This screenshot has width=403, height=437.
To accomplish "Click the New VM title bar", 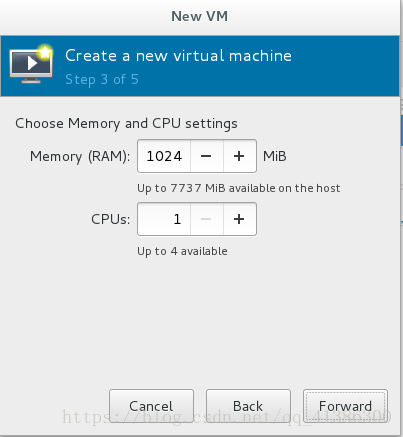I will click(x=199, y=16).
